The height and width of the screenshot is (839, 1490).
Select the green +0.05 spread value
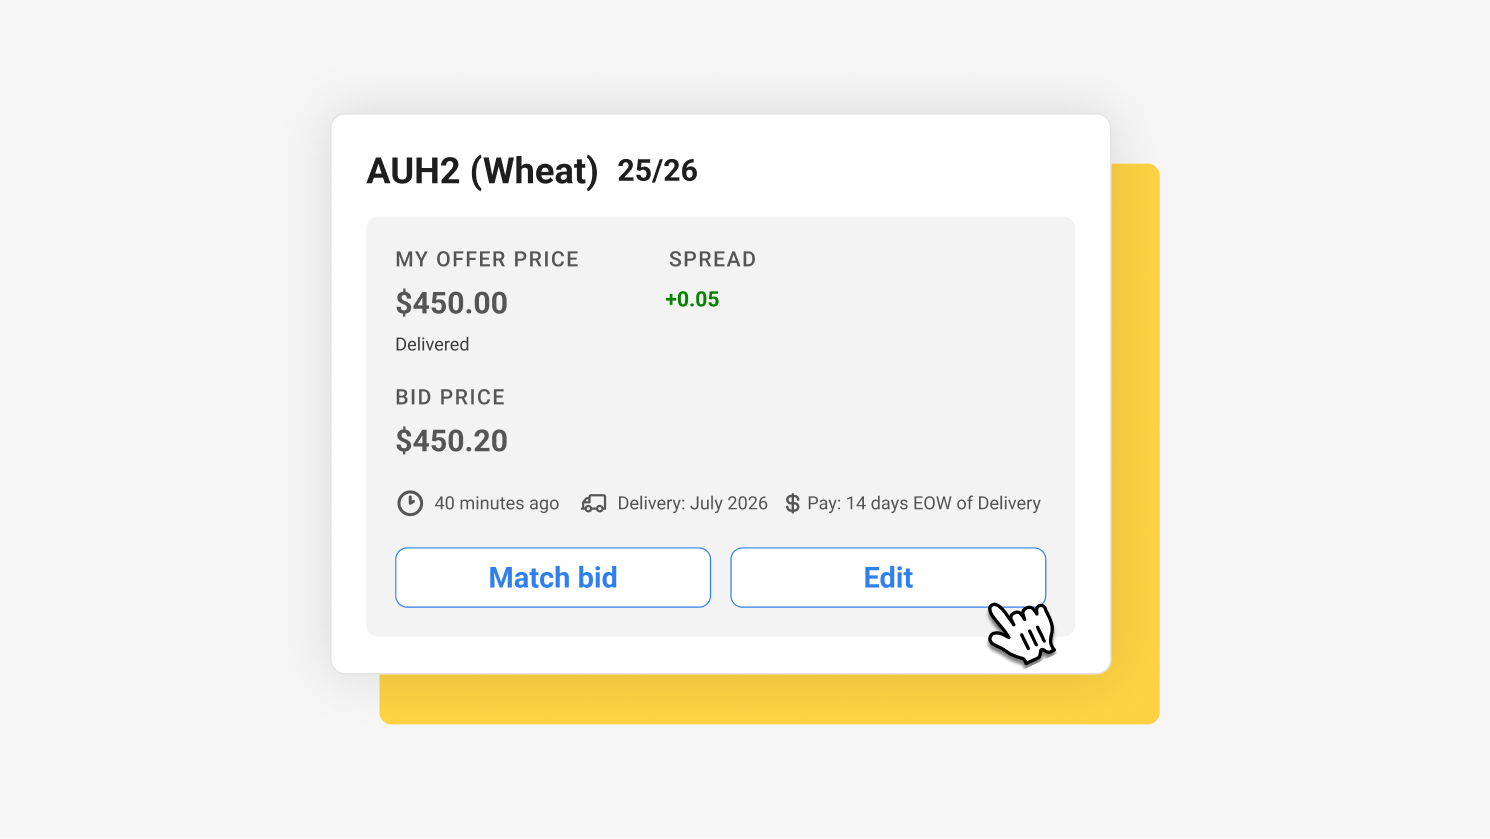click(692, 299)
